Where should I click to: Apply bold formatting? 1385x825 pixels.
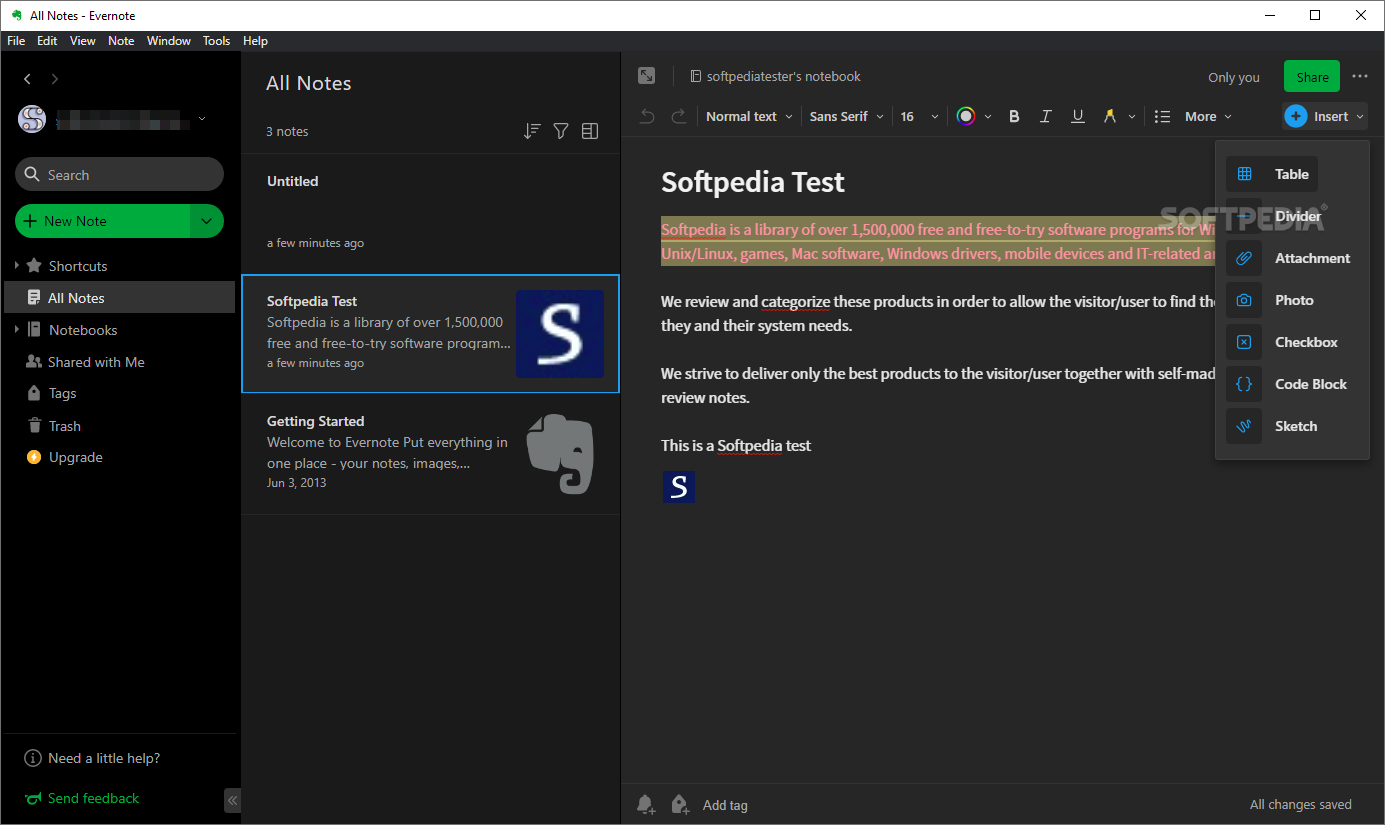point(1014,116)
